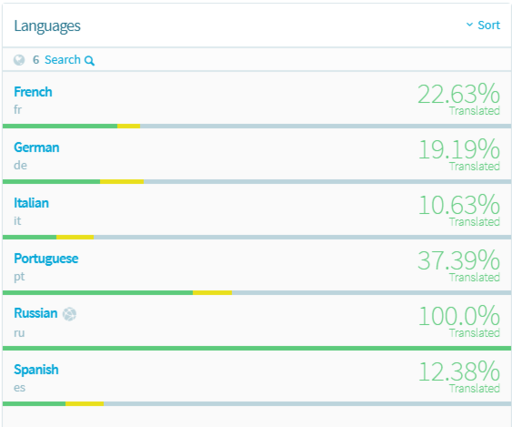
Task: Open the French language
Action: click(x=33, y=92)
